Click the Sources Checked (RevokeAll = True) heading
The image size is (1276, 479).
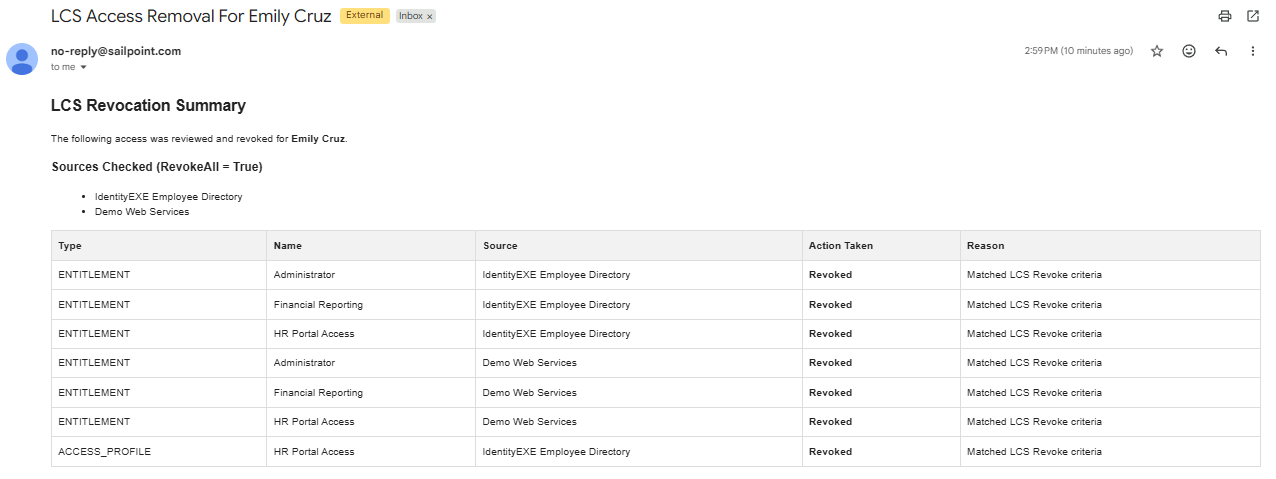157,167
